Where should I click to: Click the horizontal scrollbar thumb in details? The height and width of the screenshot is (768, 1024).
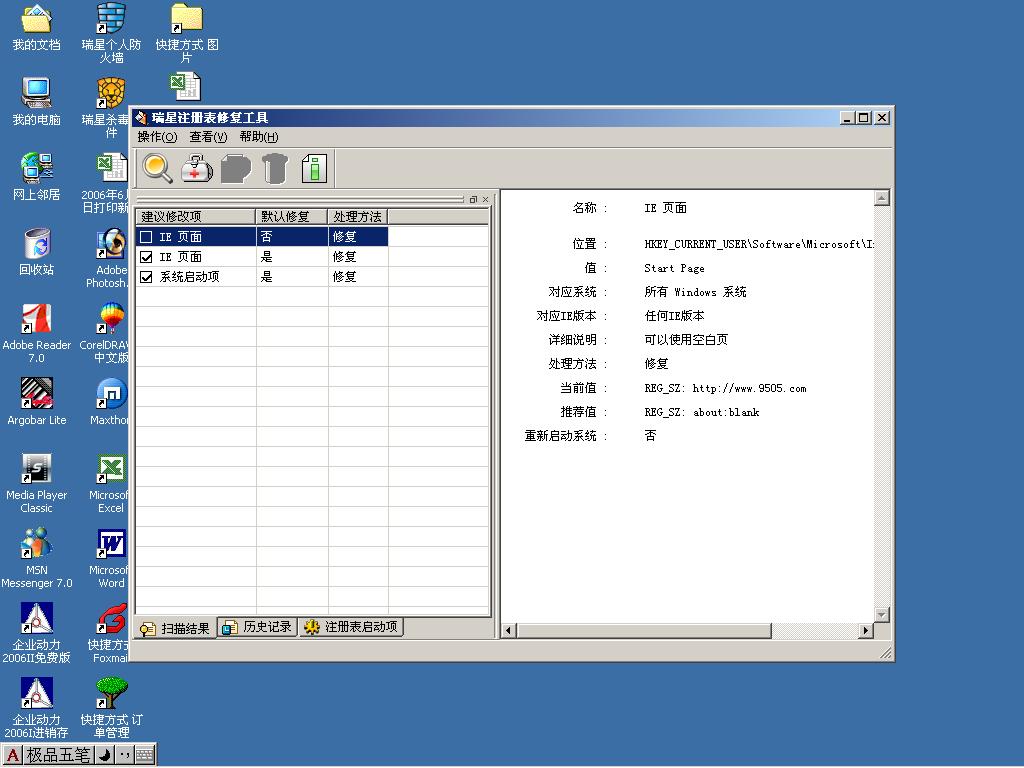tap(644, 630)
